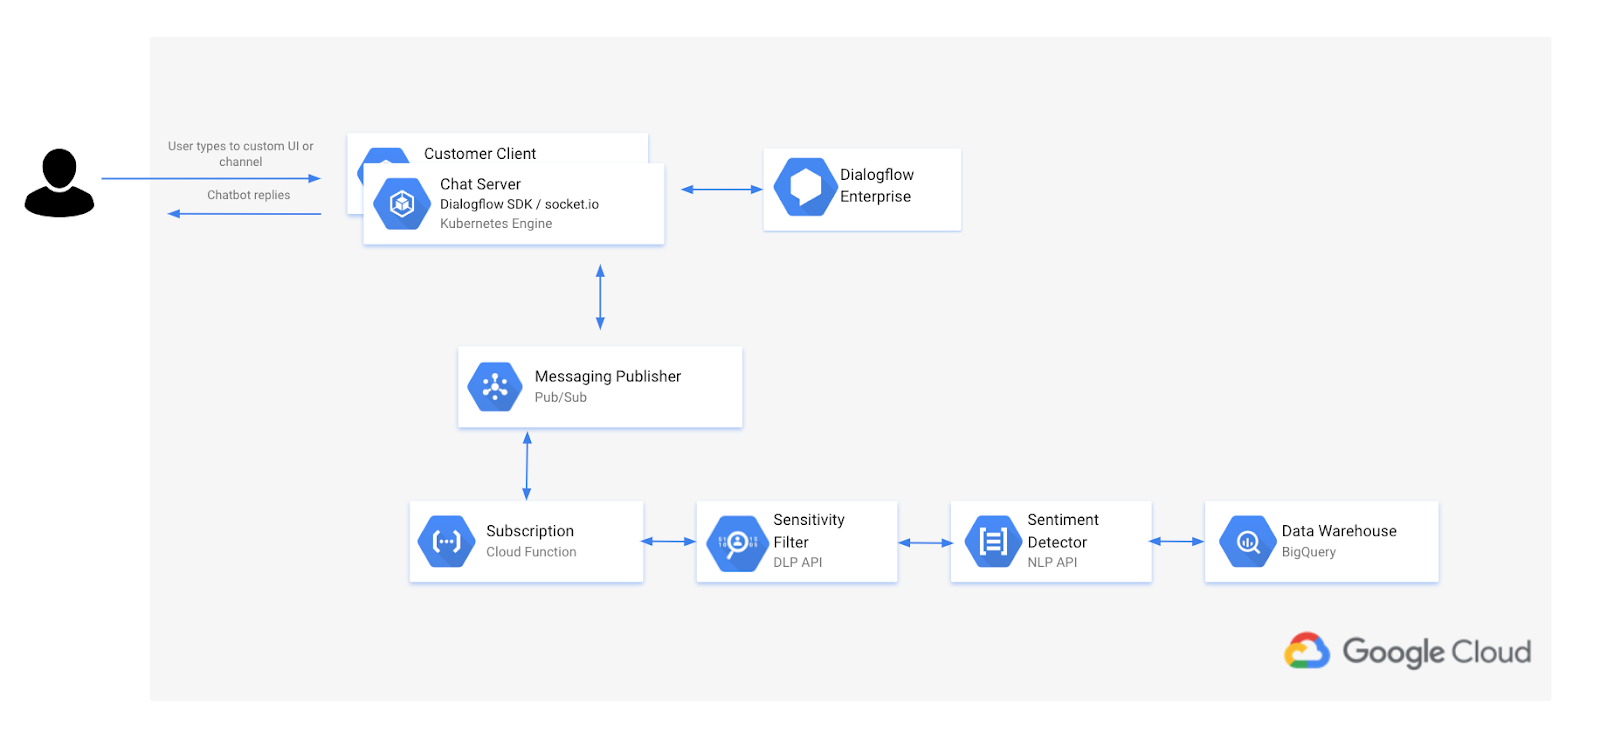Click the Subscription title

pos(530,531)
